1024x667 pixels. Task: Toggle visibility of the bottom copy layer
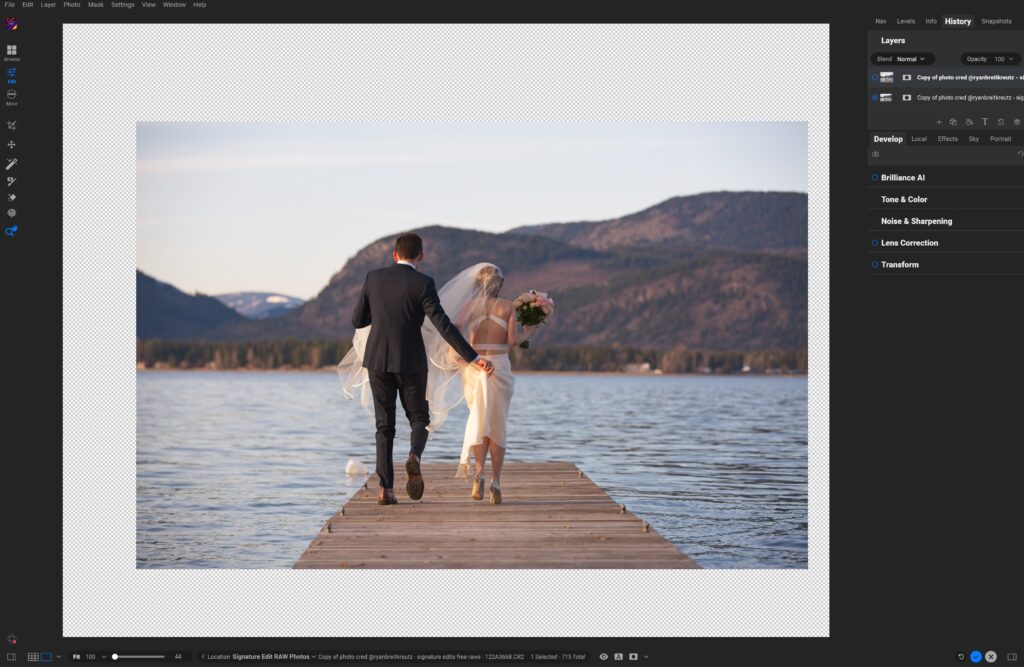coord(874,97)
